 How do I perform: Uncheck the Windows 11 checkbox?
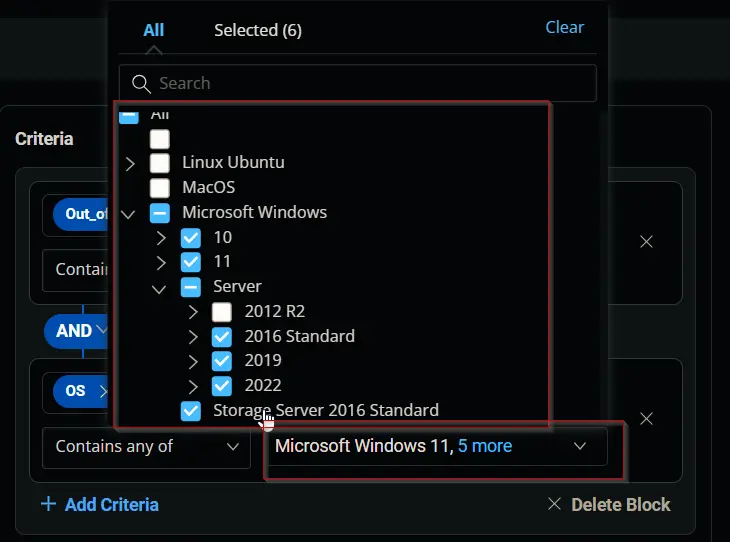pos(191,262)
